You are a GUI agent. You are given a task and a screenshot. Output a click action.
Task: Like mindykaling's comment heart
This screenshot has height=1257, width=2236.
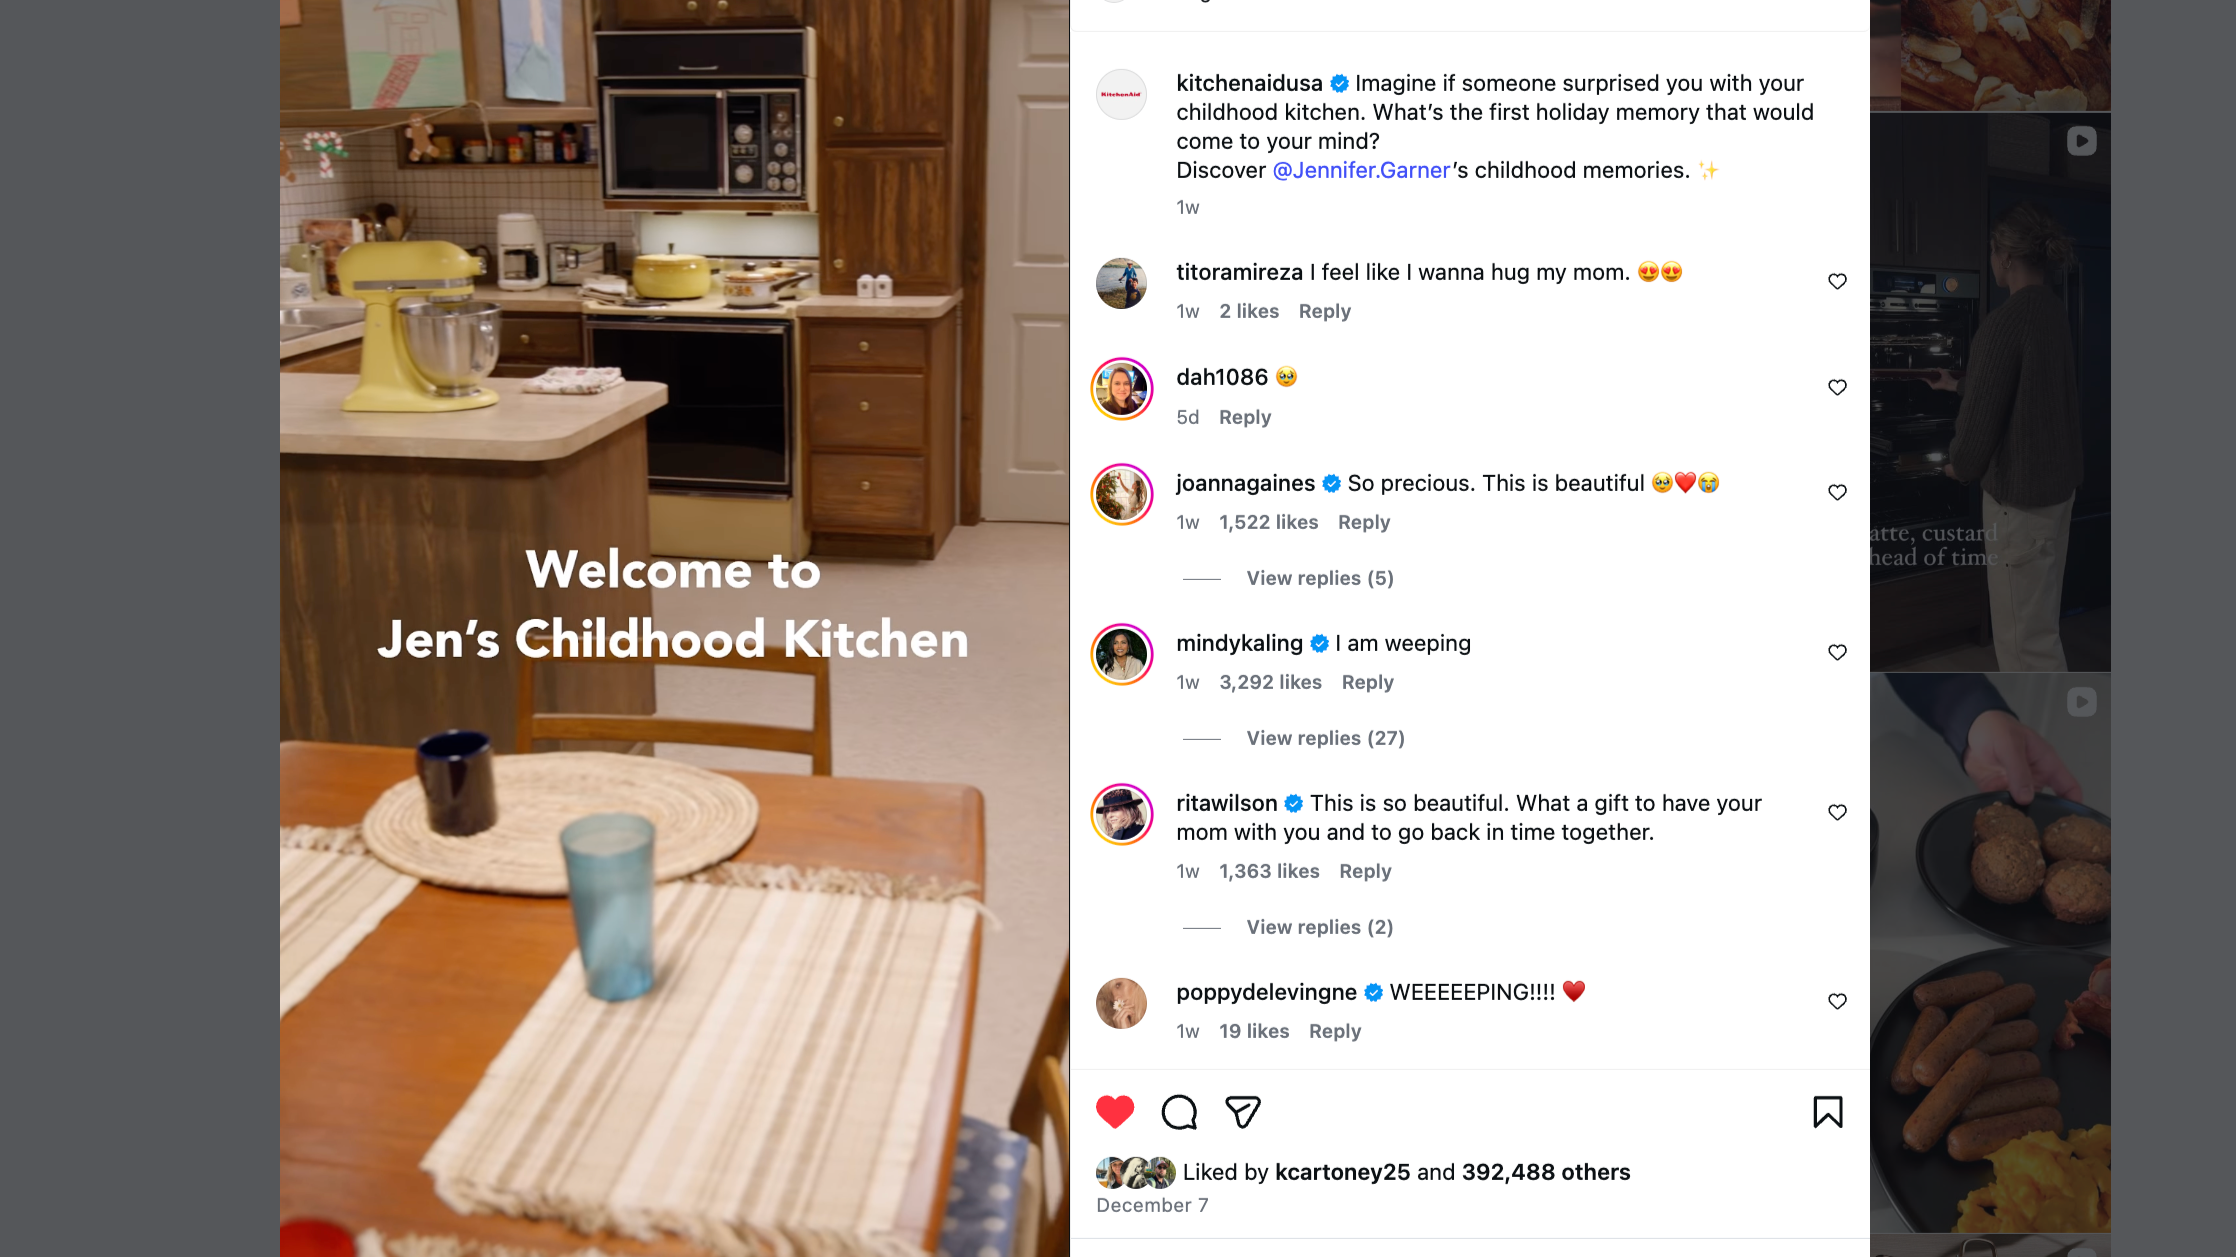1837,653
